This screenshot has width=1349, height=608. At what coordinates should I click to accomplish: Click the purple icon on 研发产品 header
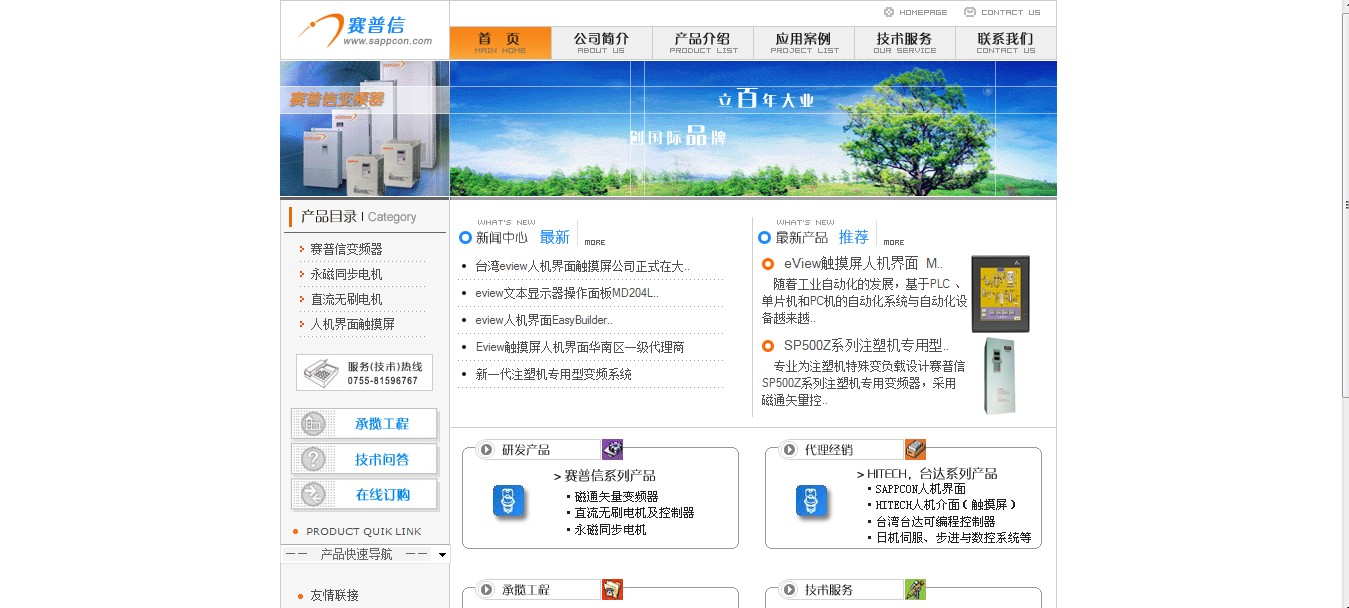point(612,449)
